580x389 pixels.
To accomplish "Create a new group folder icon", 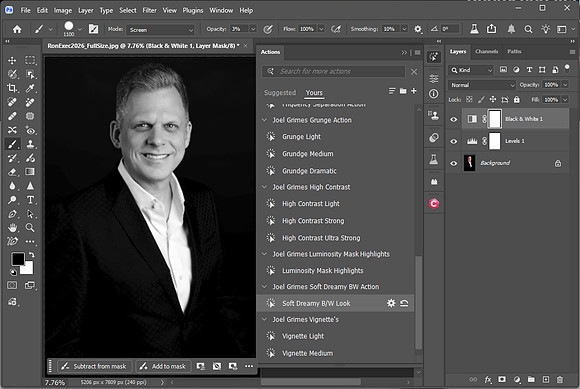I will 531,379.
